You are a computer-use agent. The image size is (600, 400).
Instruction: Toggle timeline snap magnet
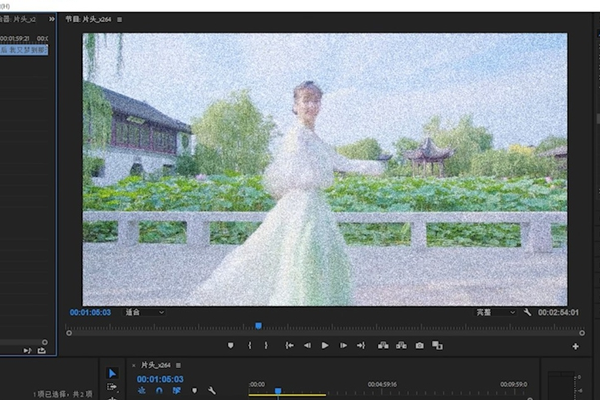[159, 390]
